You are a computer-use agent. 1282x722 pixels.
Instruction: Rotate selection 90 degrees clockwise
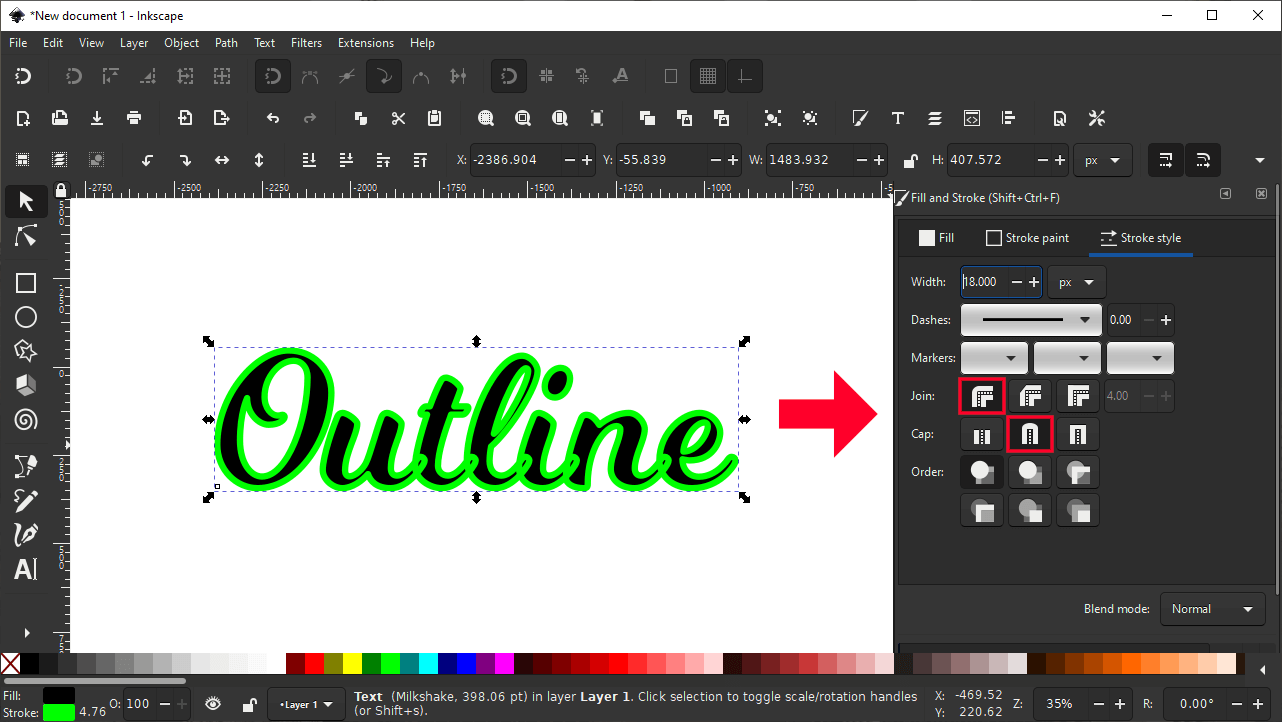(x=185, y=160)
